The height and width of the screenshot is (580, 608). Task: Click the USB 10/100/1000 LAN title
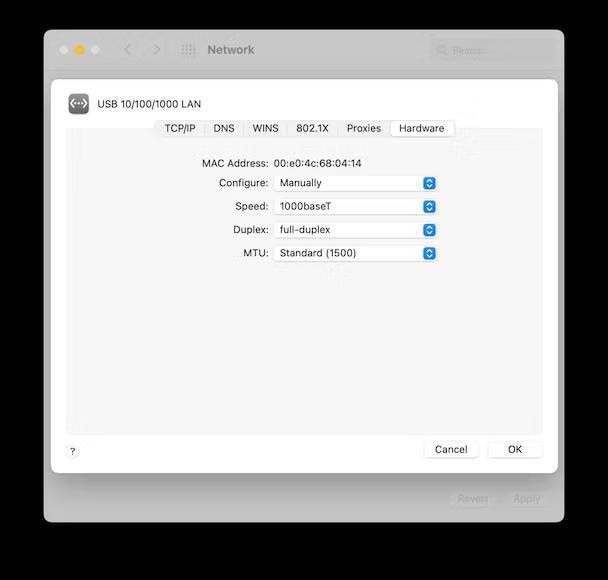point(149,104)
